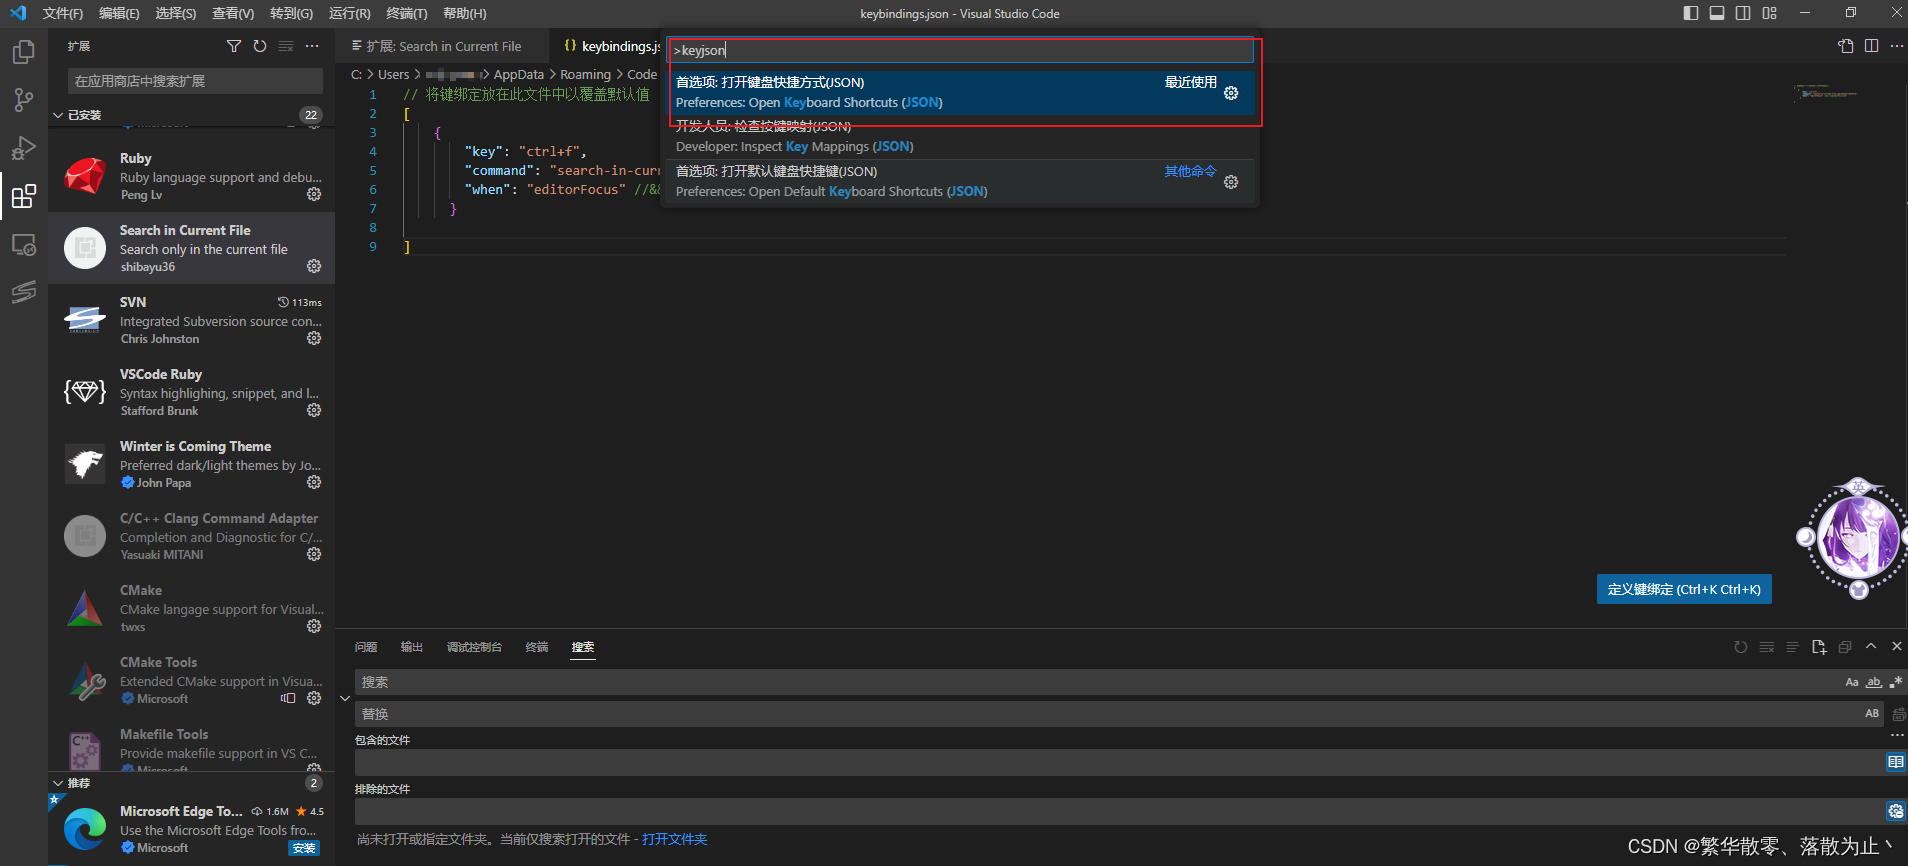Filter extensions with the funnel icon
The height and width of the screenshot is (866, 1908).
pos(234,46)
